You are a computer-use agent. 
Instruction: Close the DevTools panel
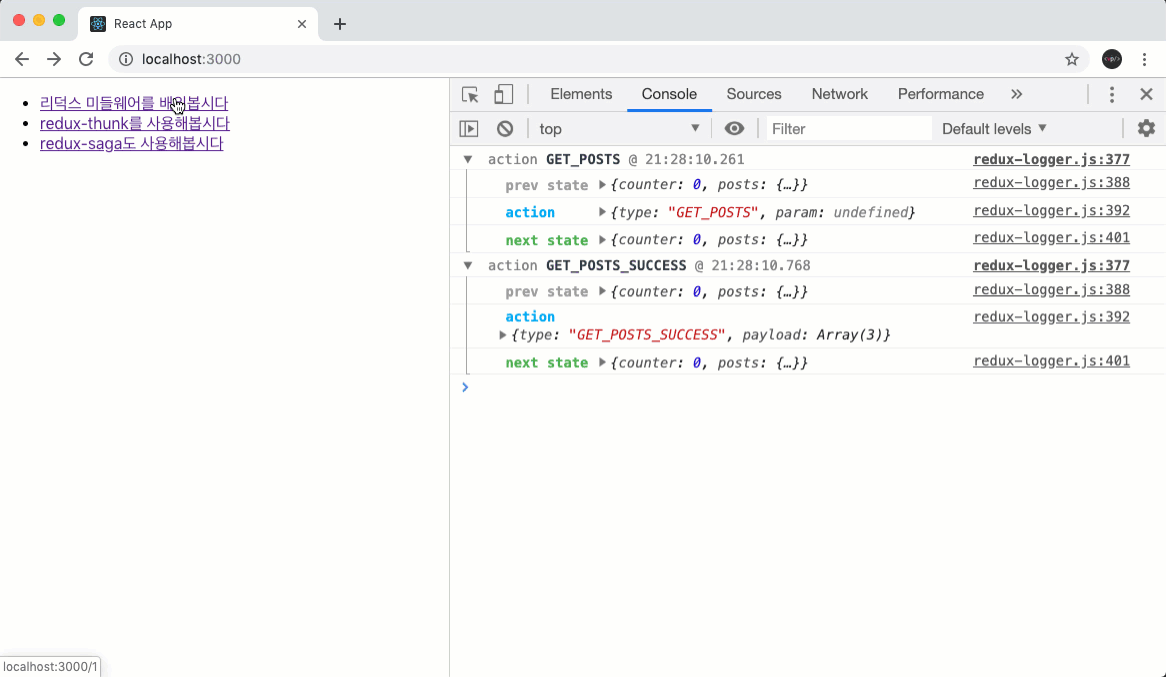(x=1146, y=94)
